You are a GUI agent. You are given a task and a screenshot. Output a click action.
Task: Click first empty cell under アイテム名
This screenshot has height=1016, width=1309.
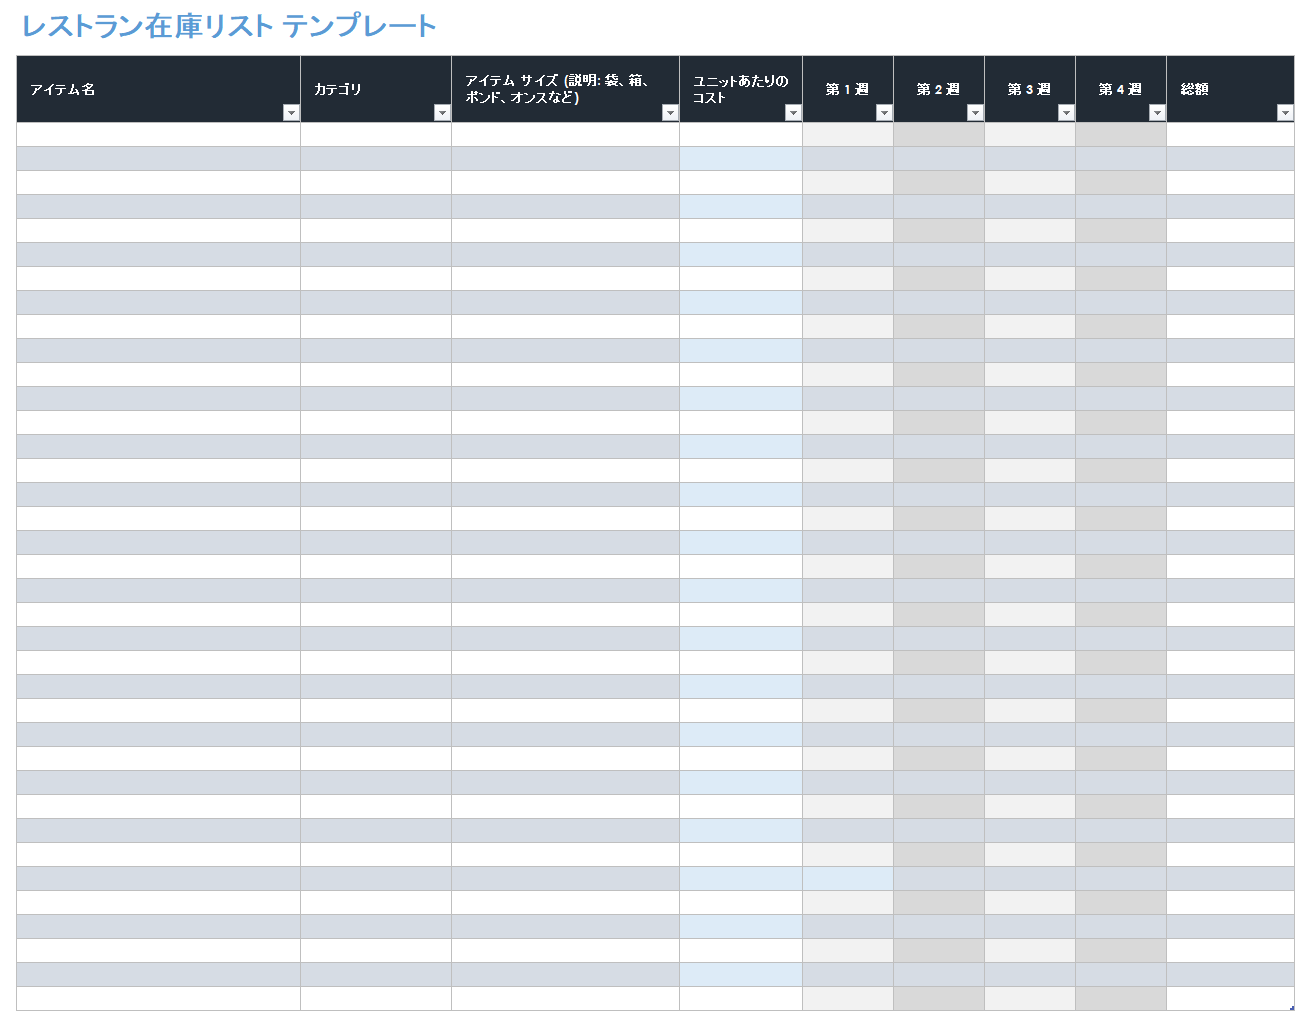coord(158,135)
